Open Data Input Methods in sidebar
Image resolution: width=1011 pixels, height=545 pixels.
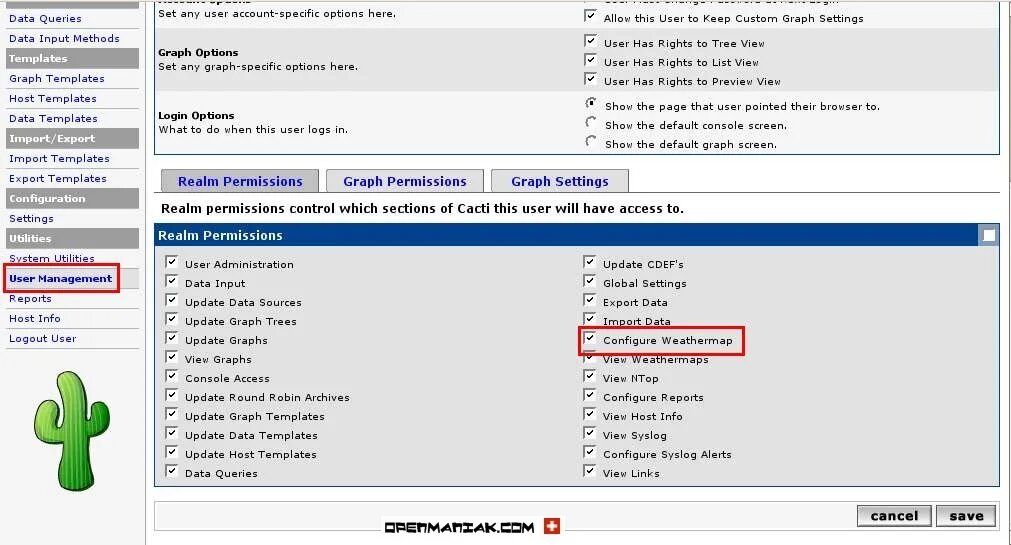[64, 39]
